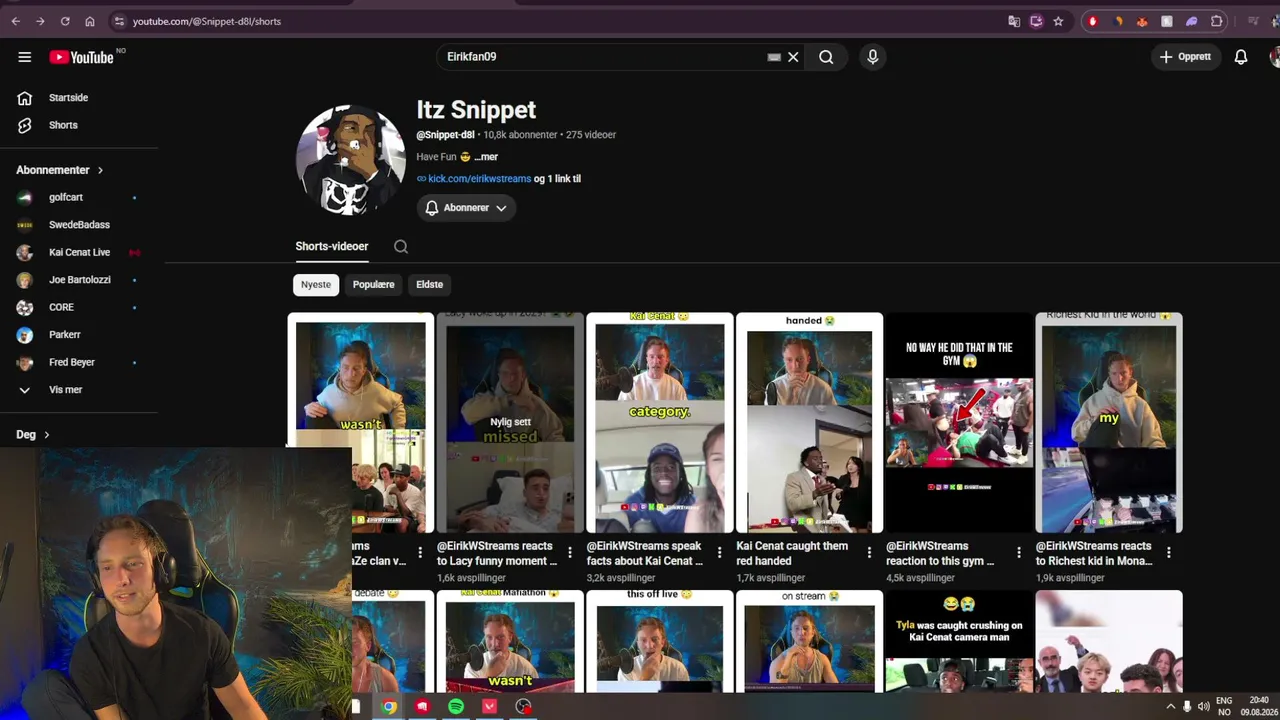This screenshot has height=720, width=1280.
Task: Open the red hand ad-blocker extension
Action: (x=1092, y=21)
